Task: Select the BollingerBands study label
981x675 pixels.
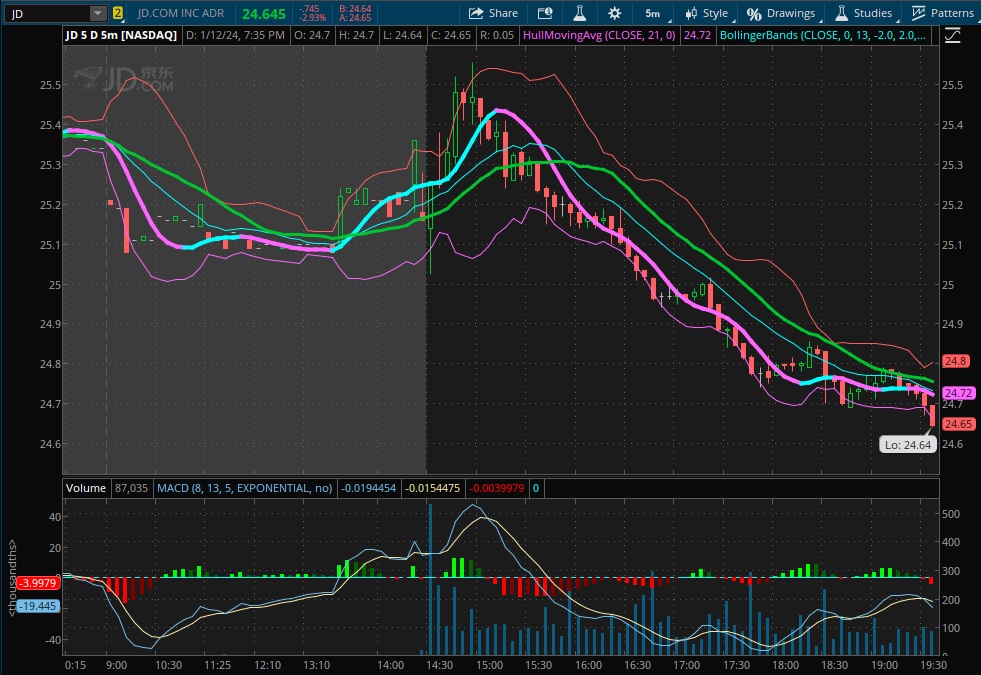Action: [822, 35]
